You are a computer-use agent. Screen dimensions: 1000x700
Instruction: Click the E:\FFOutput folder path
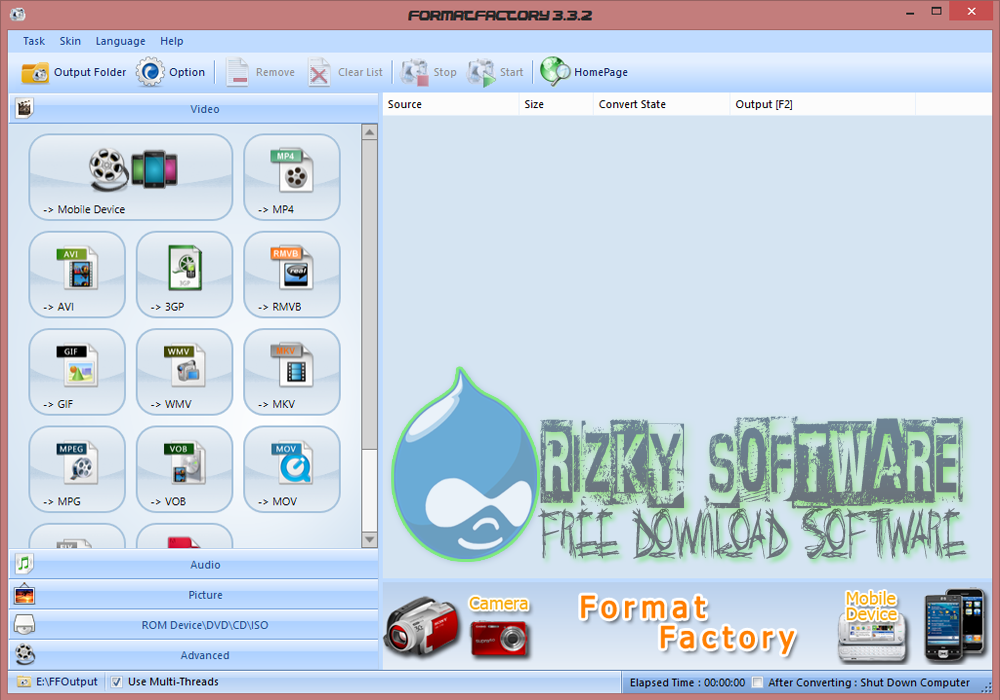(58, 682)
